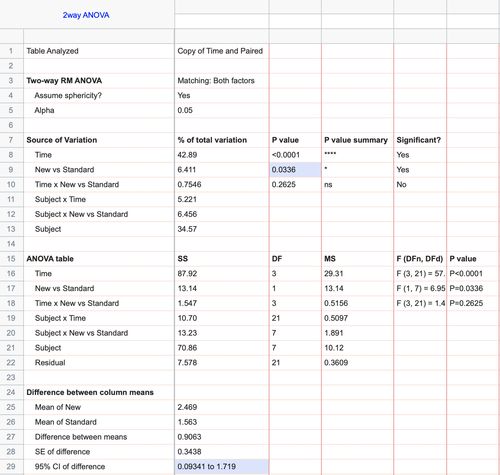
Task: Select the 'Mean of Standard' value 1.563
Action: tap(221, 422)
